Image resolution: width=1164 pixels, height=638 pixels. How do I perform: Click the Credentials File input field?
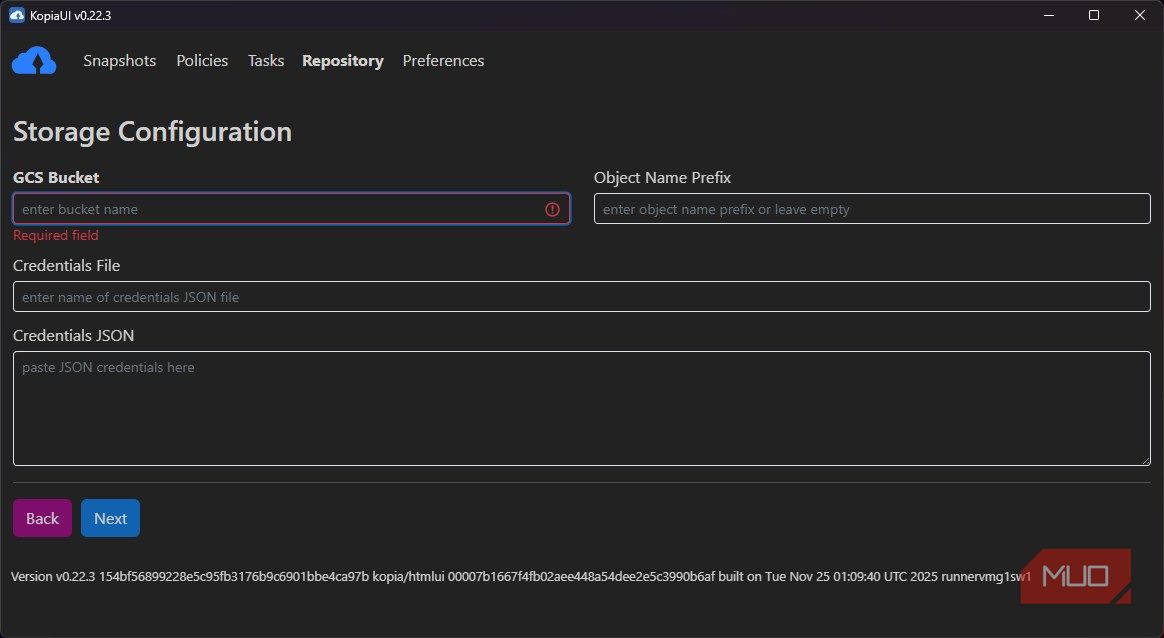[x=582, y=296]
